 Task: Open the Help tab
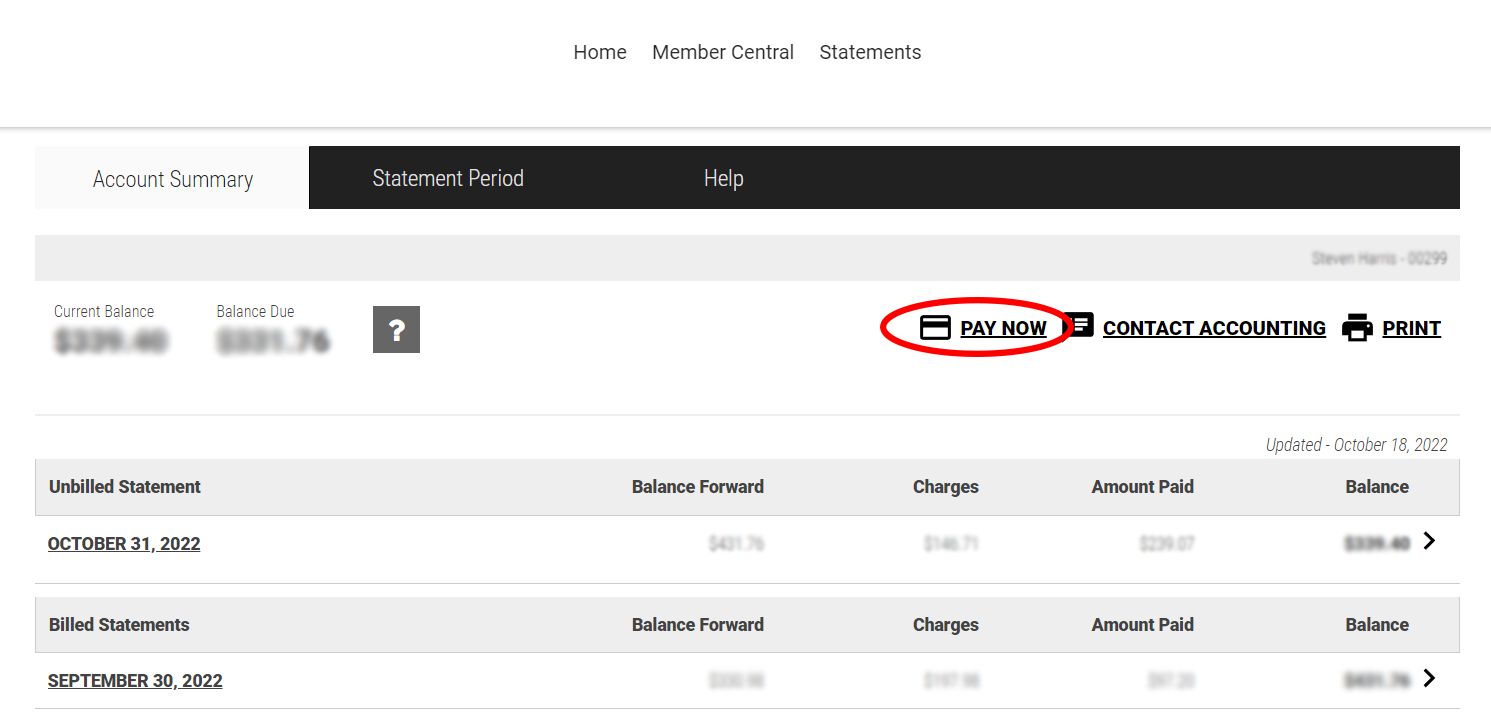coord(723,178)
